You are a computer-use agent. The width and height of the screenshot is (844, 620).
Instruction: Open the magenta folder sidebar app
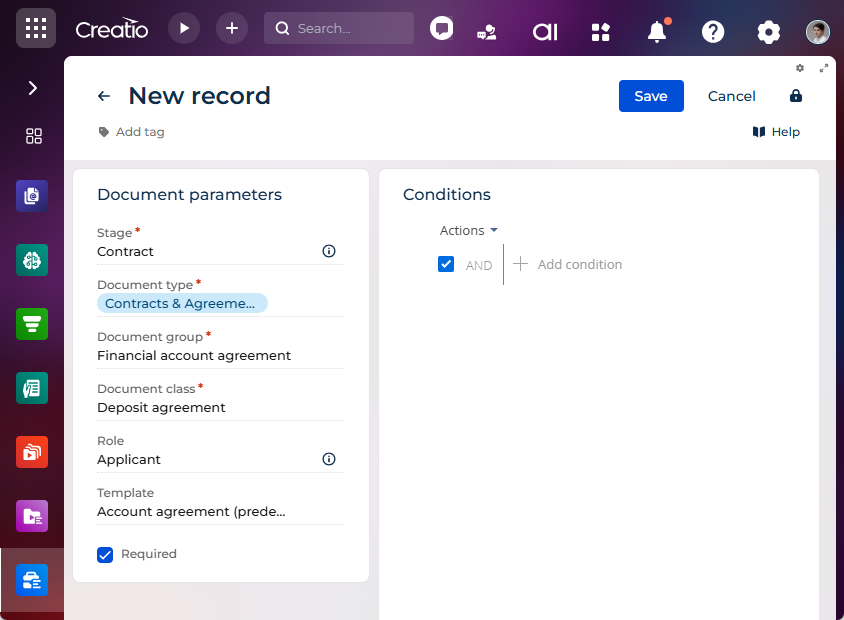tap(32, 516)
